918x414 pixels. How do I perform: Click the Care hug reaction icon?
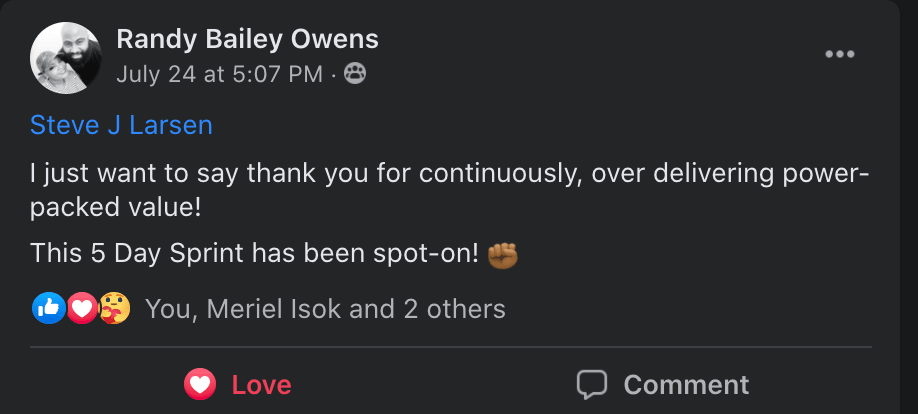115,309
